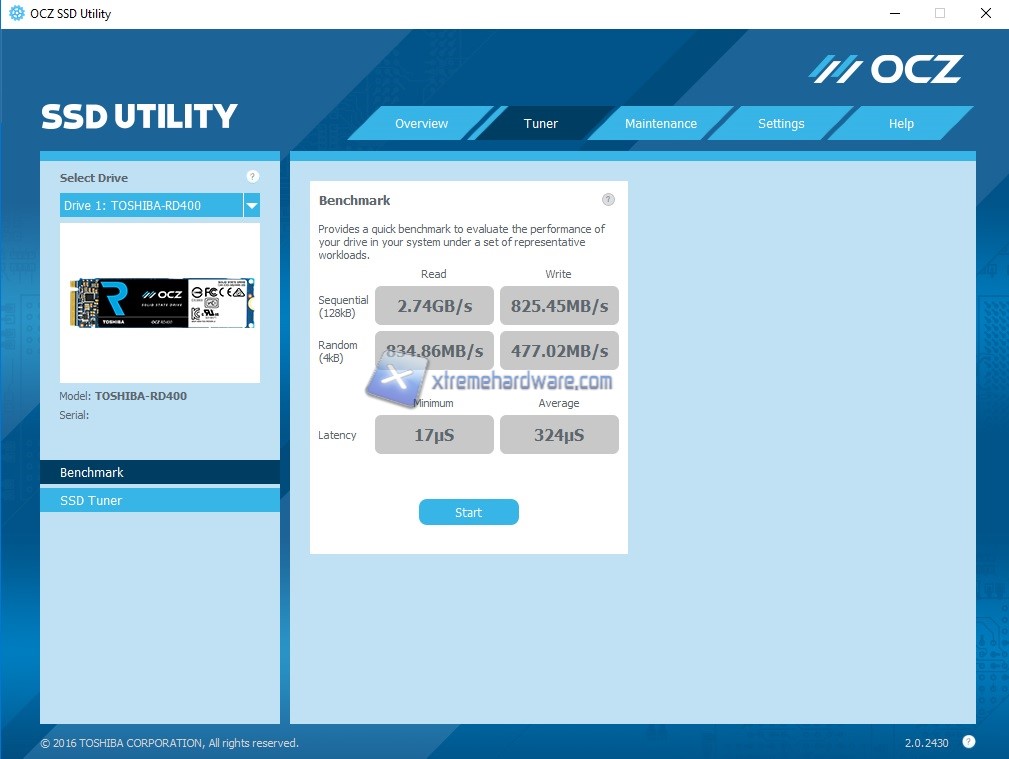Click the sequential read 2.74GB/s result box

coord(434,306)
